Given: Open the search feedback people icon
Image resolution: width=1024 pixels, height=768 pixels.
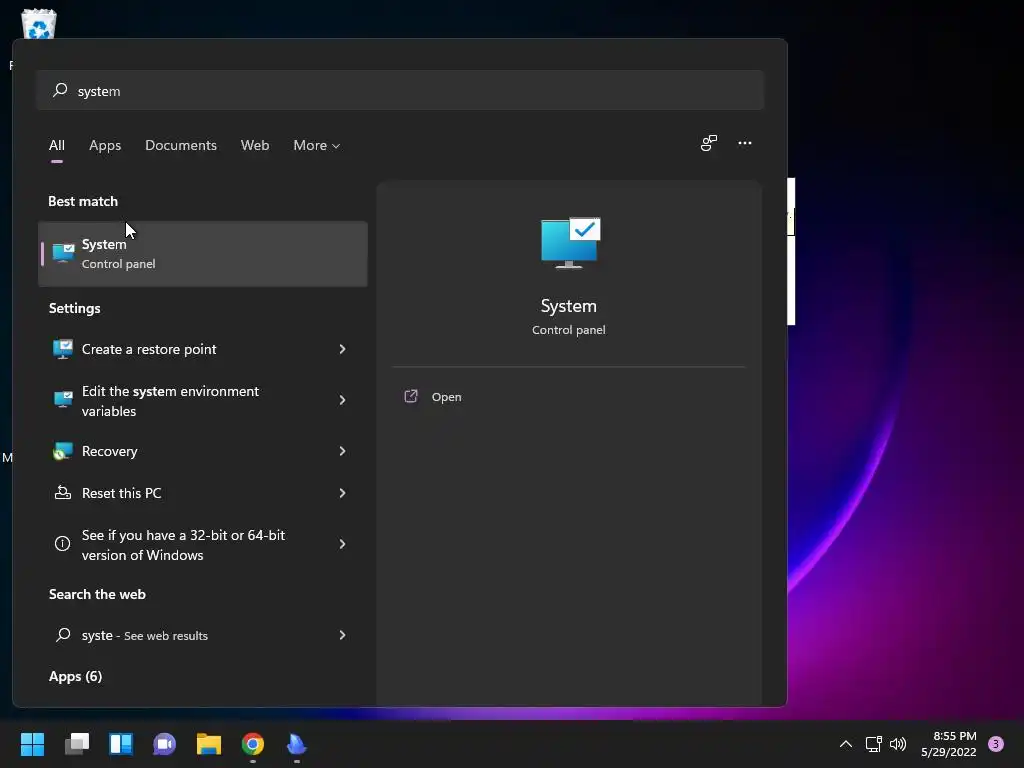Looking at the screenshot, I should 709,143.
